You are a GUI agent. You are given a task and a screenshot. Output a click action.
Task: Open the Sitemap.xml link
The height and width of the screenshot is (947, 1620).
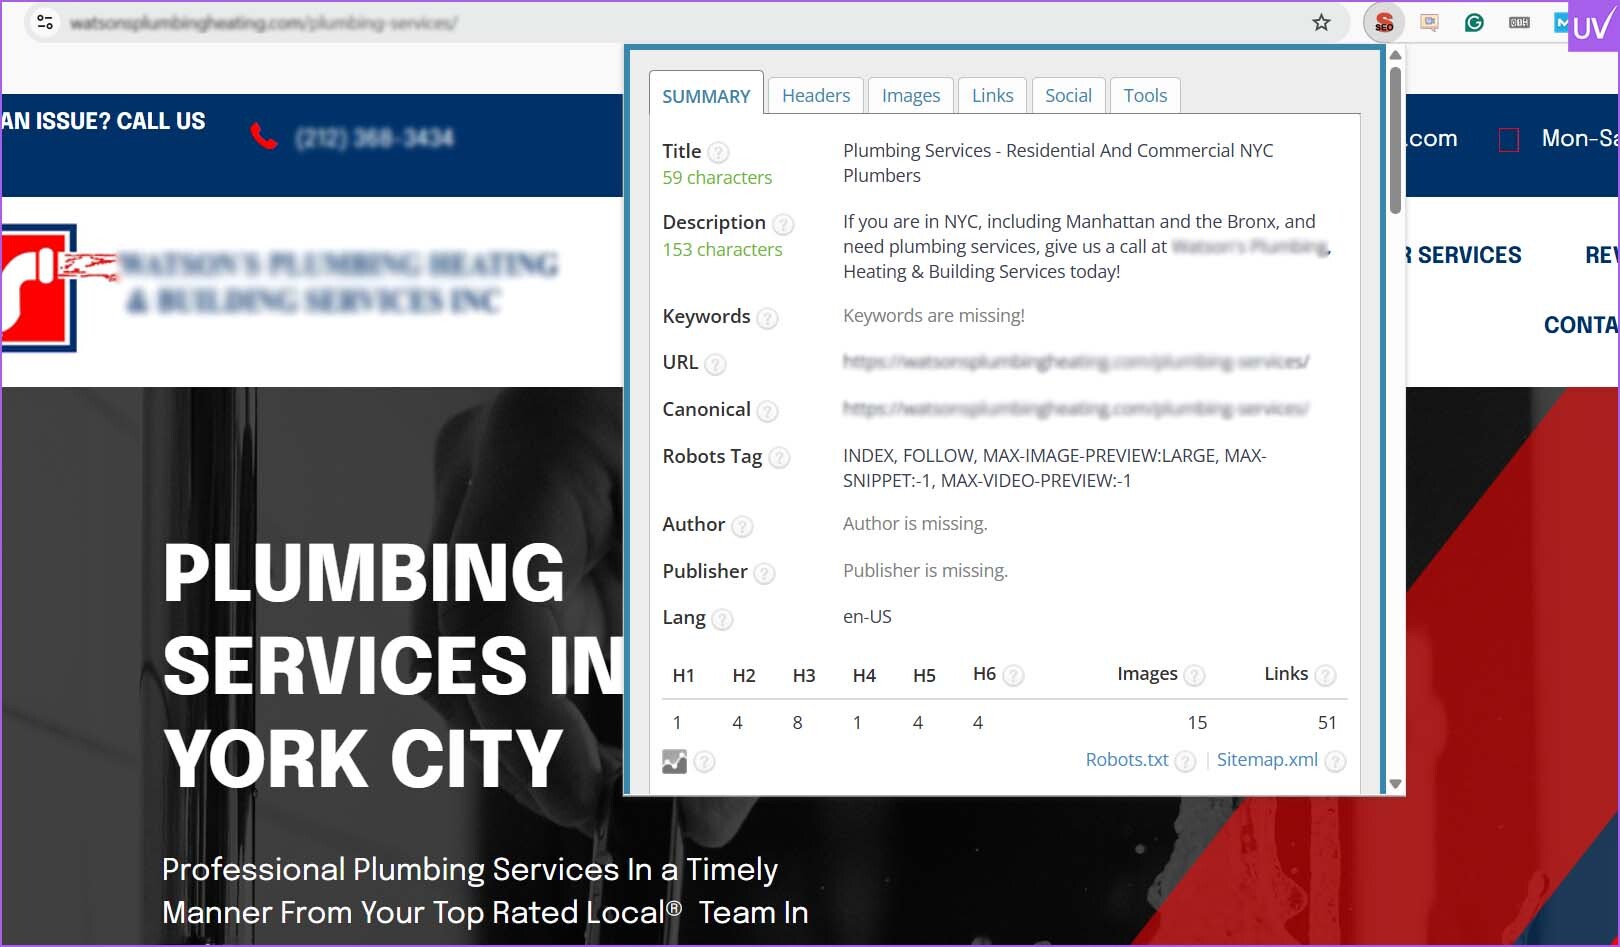tap(1267, 760)
